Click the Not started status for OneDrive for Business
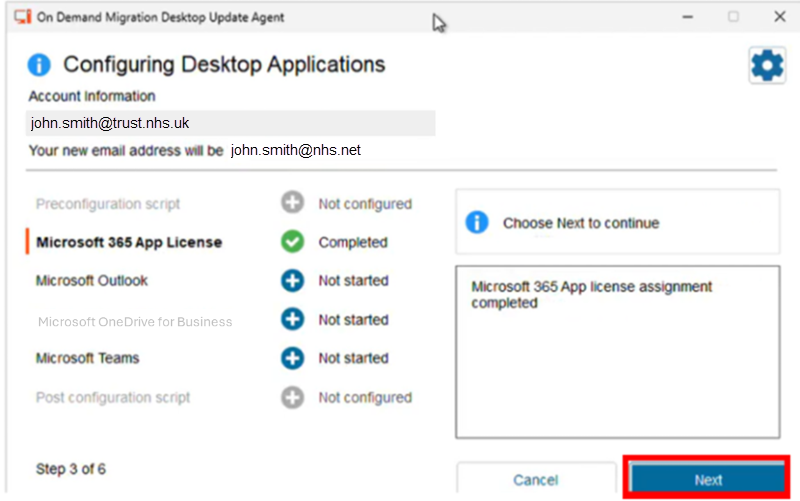Image resolution: width=800 pixels, height=501 pixels. [354, 320]
